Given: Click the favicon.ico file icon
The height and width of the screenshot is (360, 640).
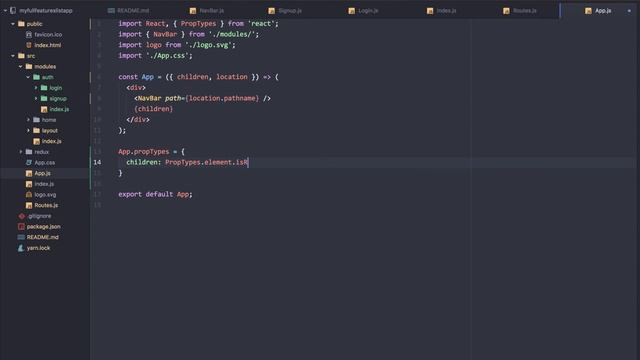Looking at the screenshot, I should tap(29, 35).
